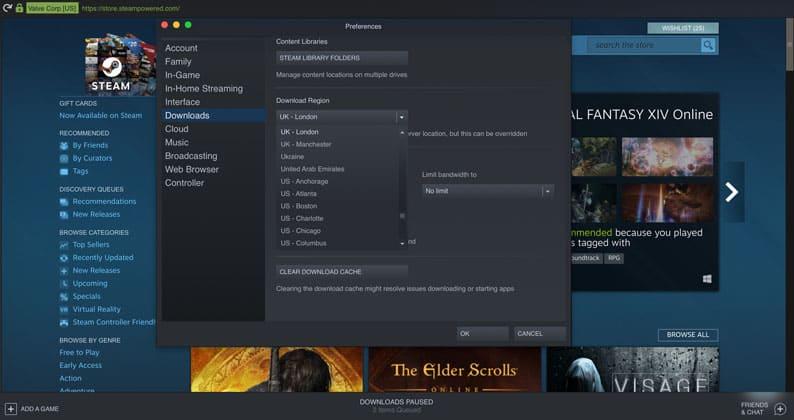Click the Virtual Reality icon

coord(64,310)
